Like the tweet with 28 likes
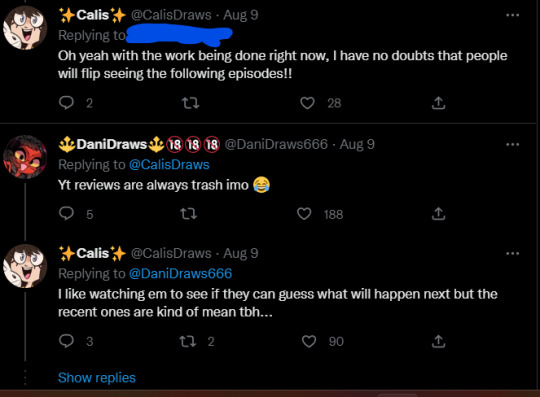Viewport: 540px width, 397px height. (307, 103)
